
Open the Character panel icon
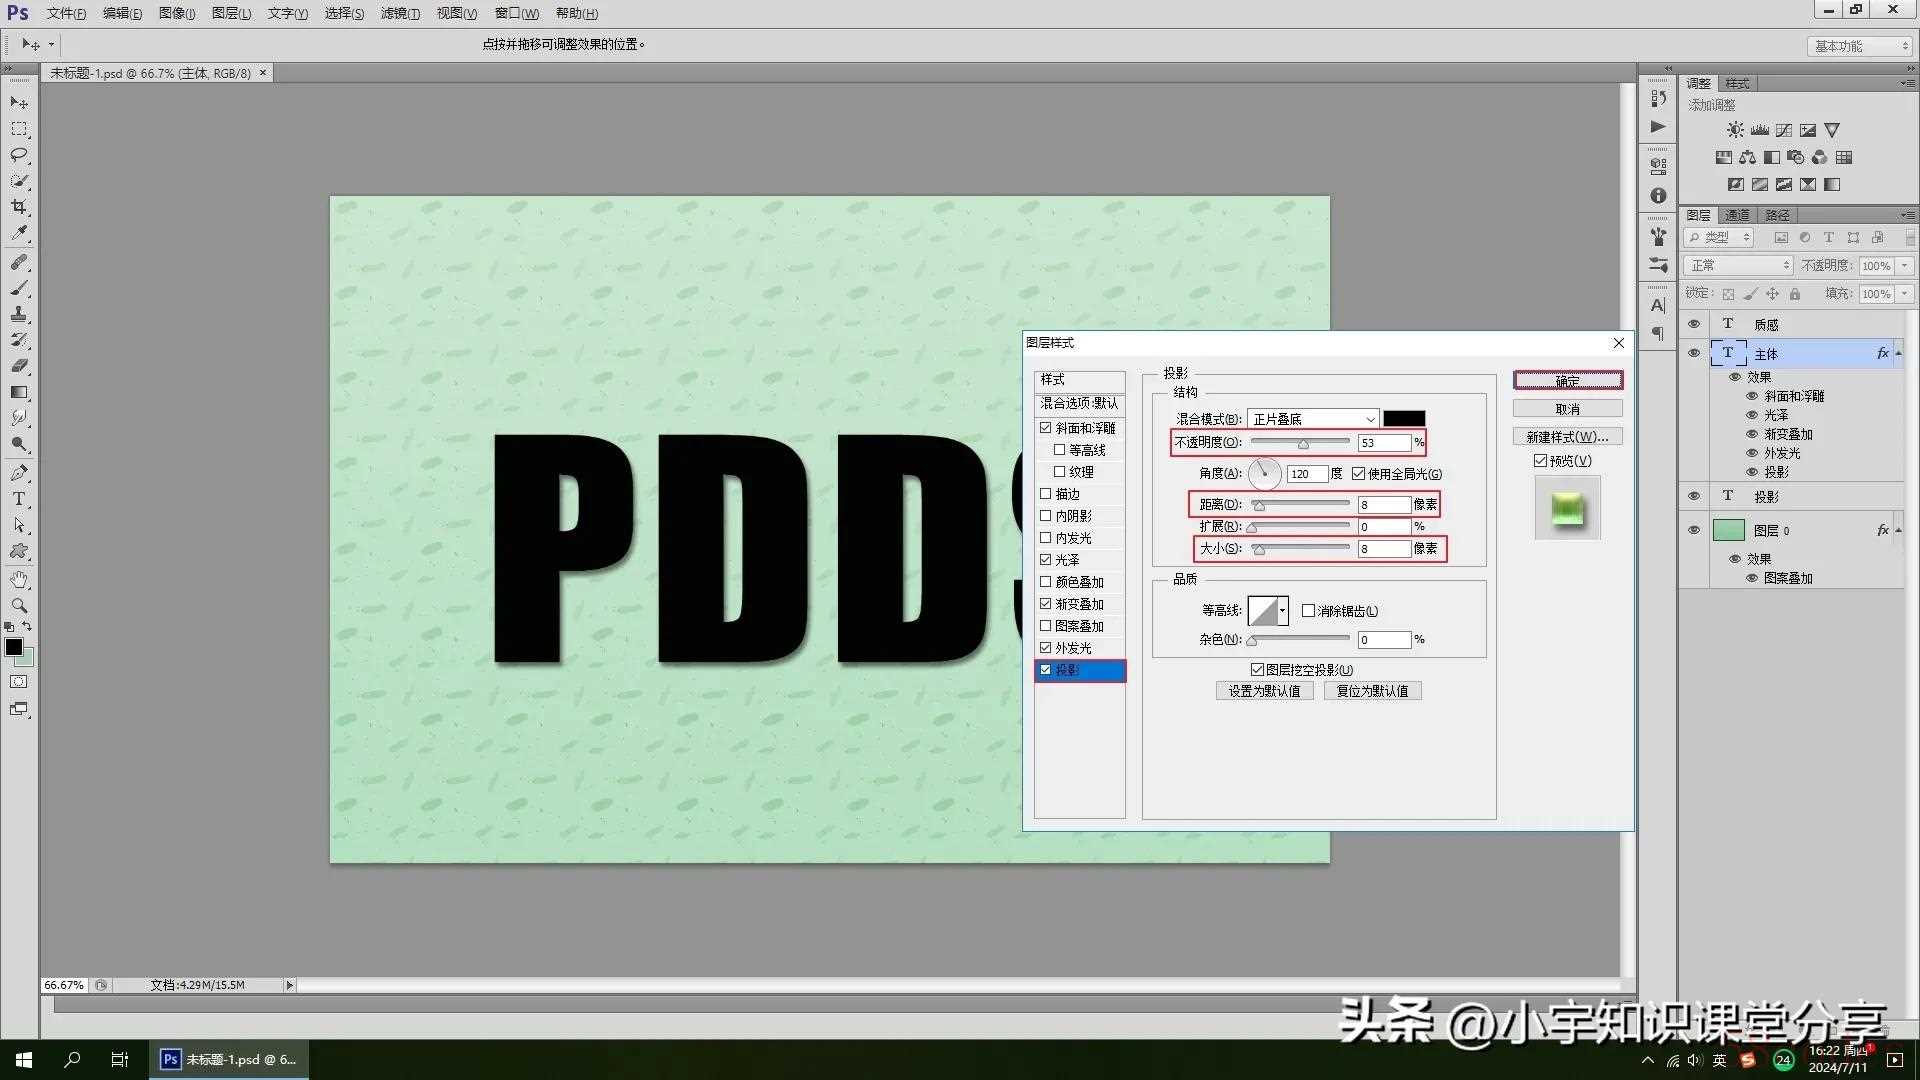coord(1658,306)
